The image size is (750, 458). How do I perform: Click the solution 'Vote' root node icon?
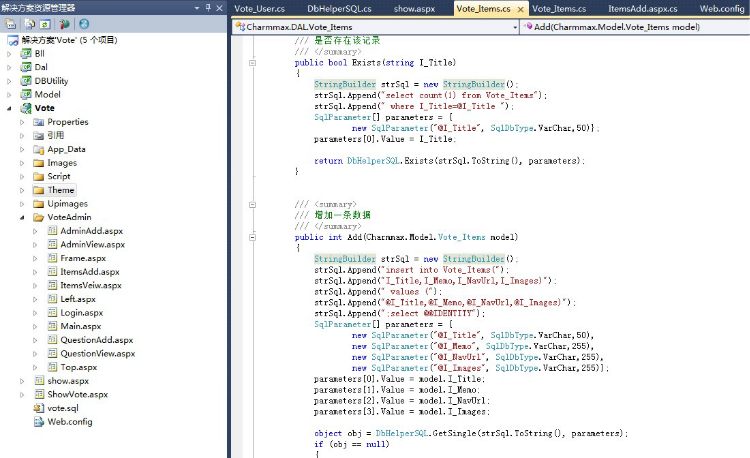tap(13, 40)
